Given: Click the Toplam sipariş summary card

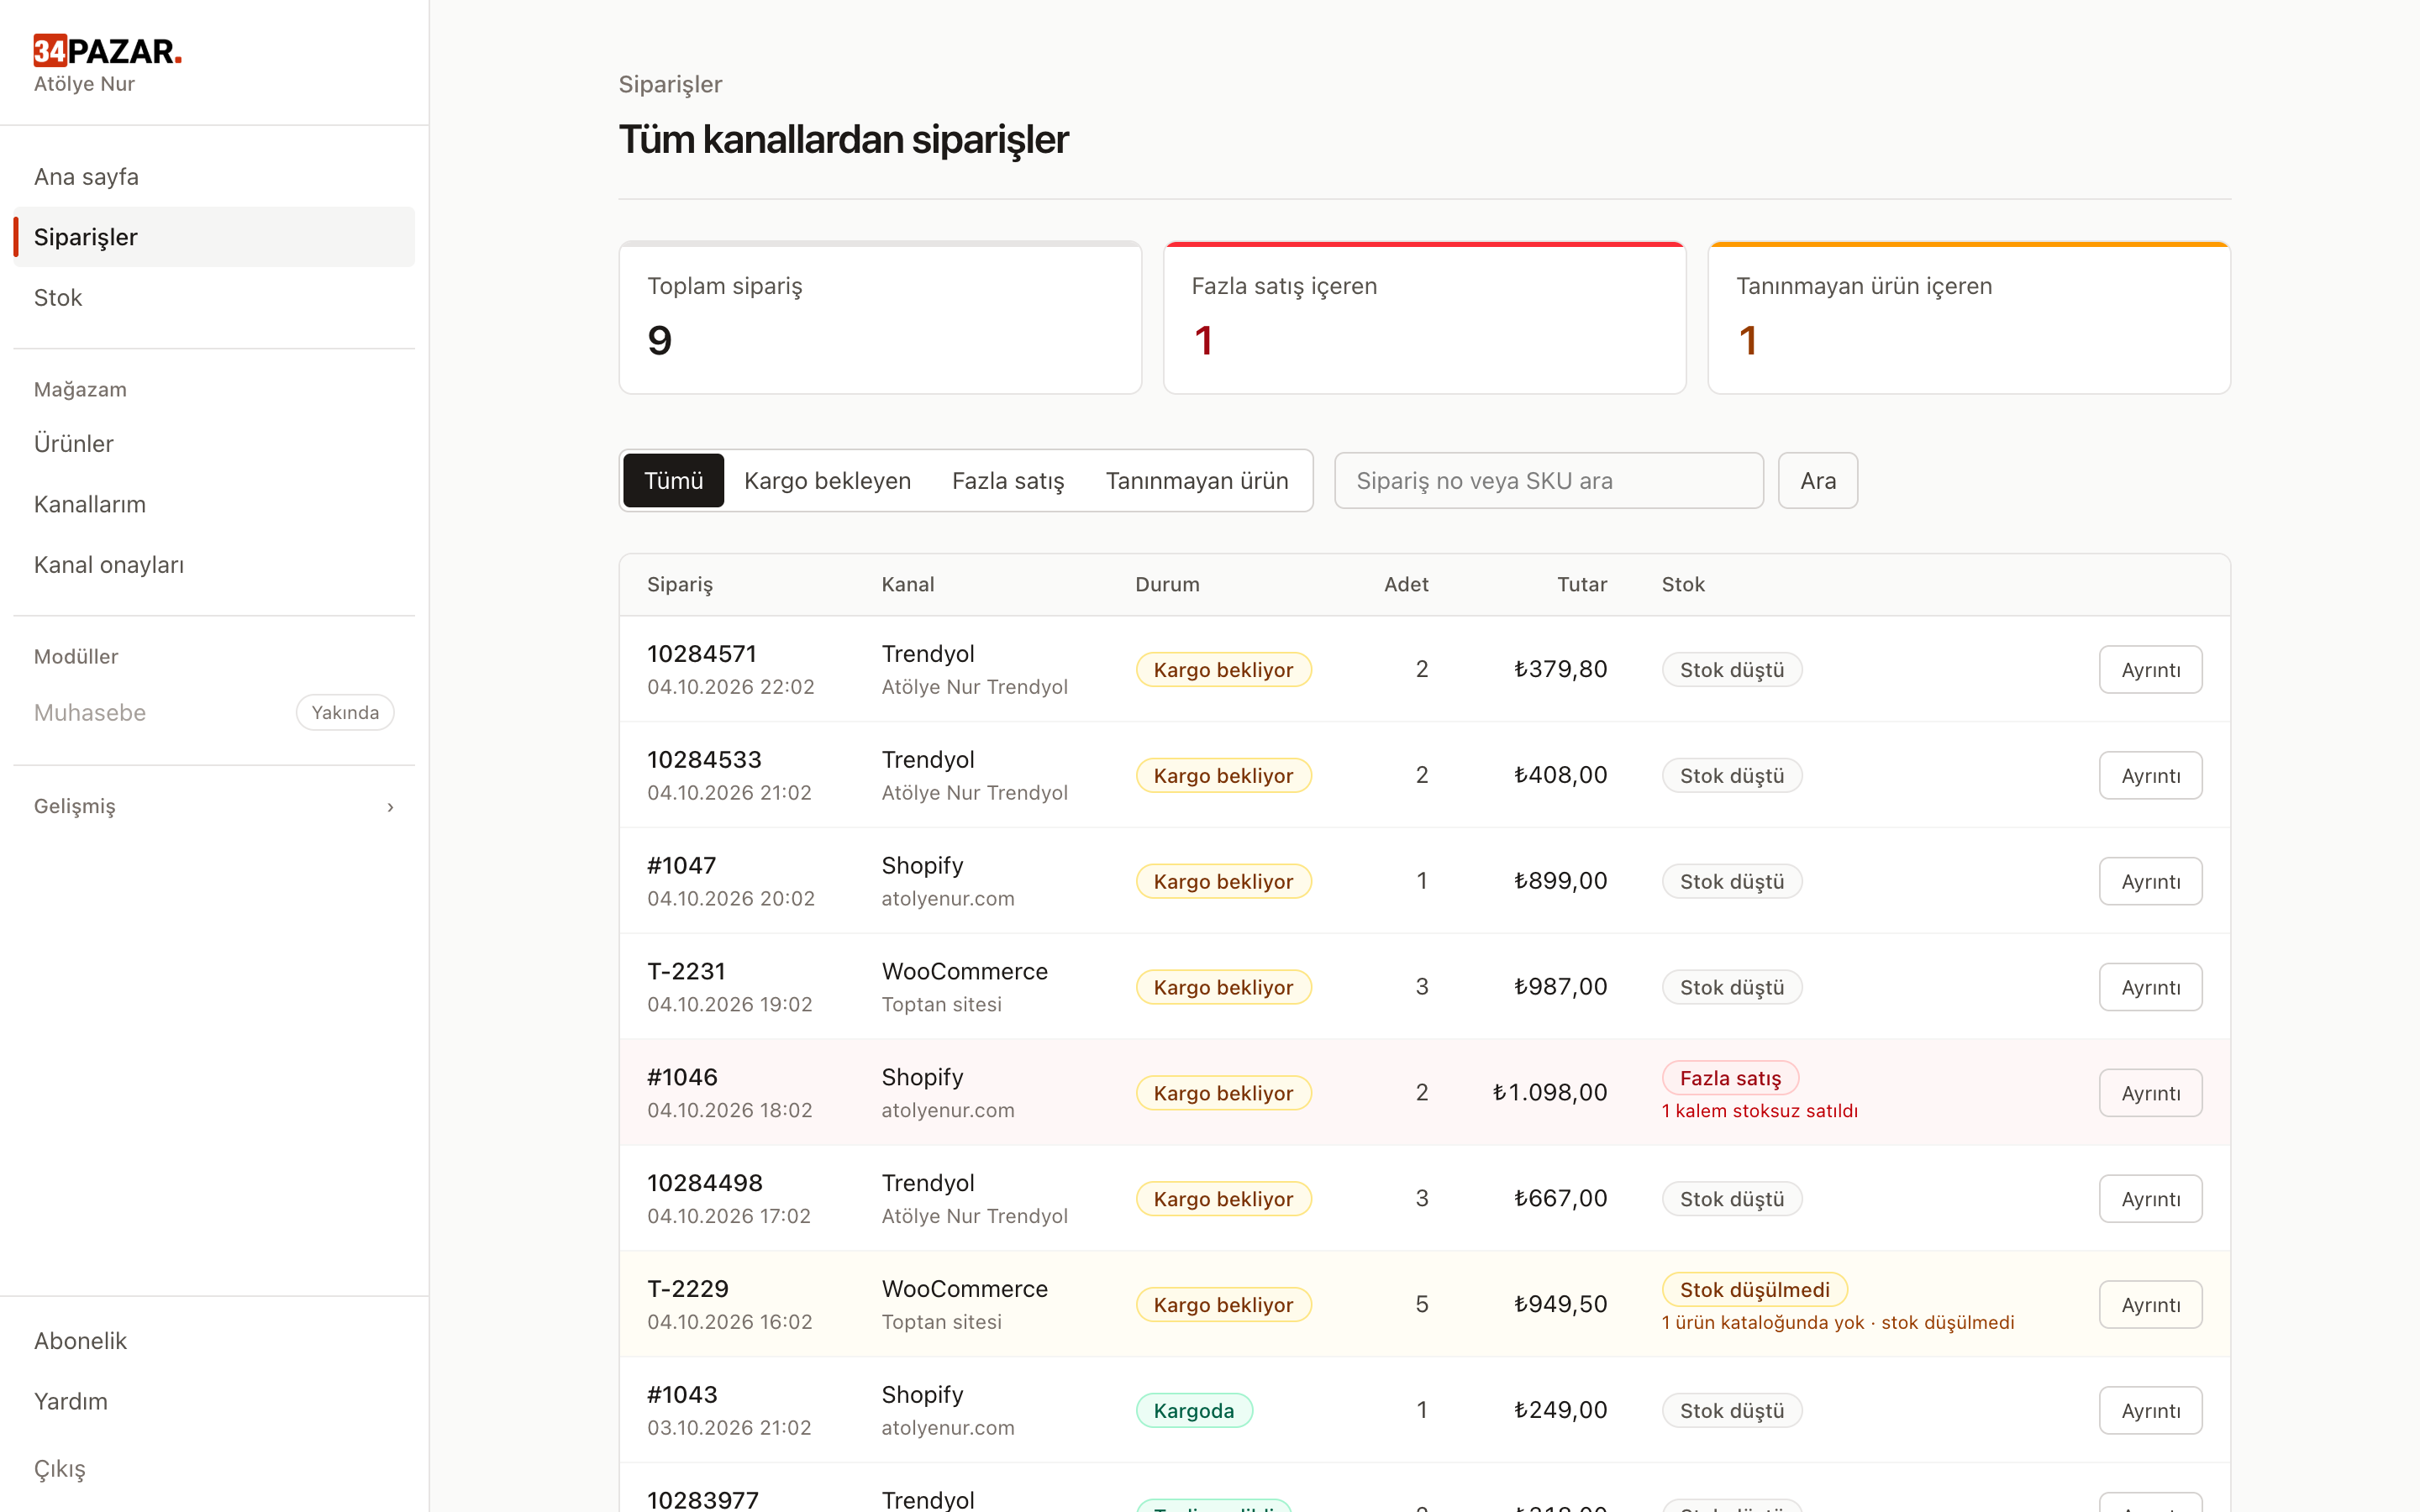Looking at the screenshot, I should 880,318.
